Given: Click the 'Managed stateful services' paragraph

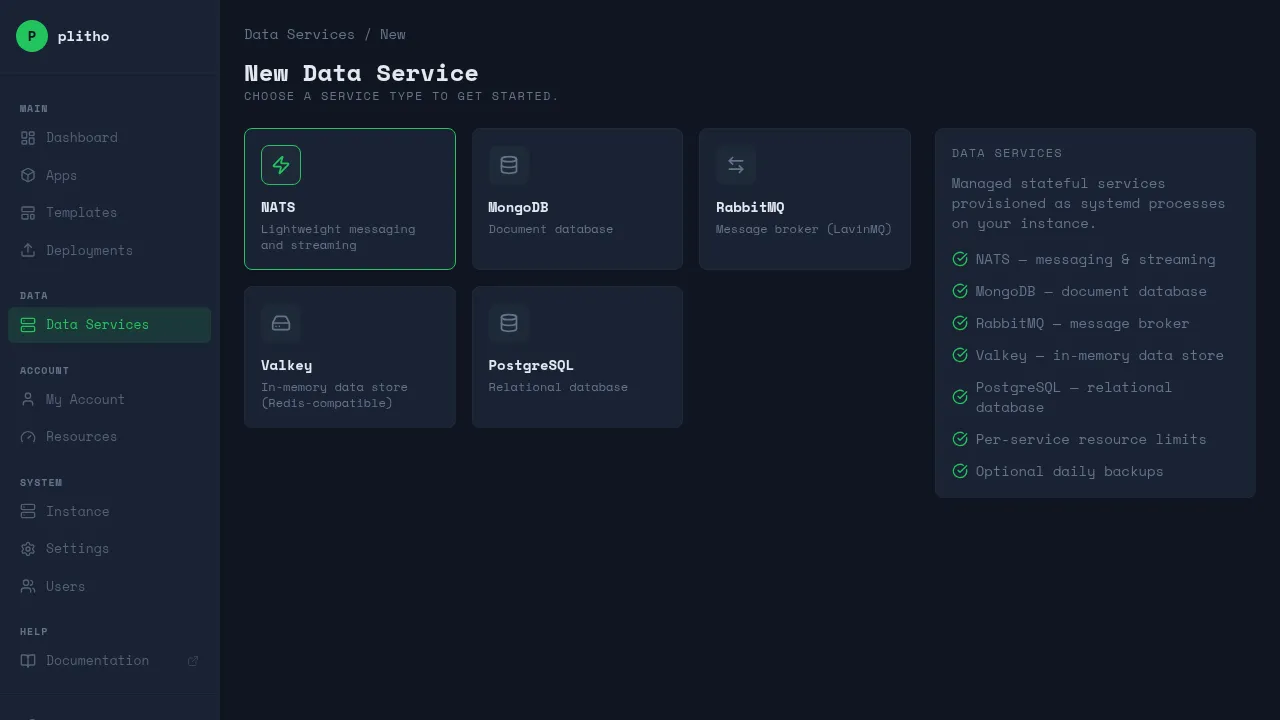Looking at the screenshot, I should point(1088,203).
